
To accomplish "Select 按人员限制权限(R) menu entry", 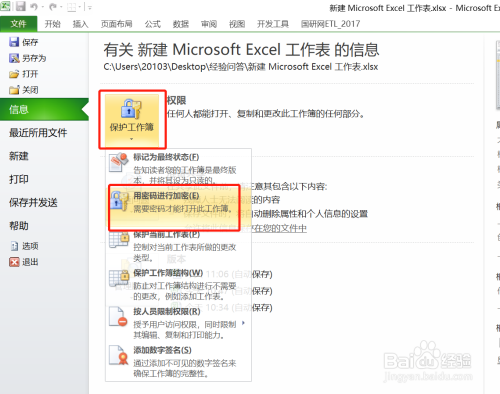I will point(179,323).
